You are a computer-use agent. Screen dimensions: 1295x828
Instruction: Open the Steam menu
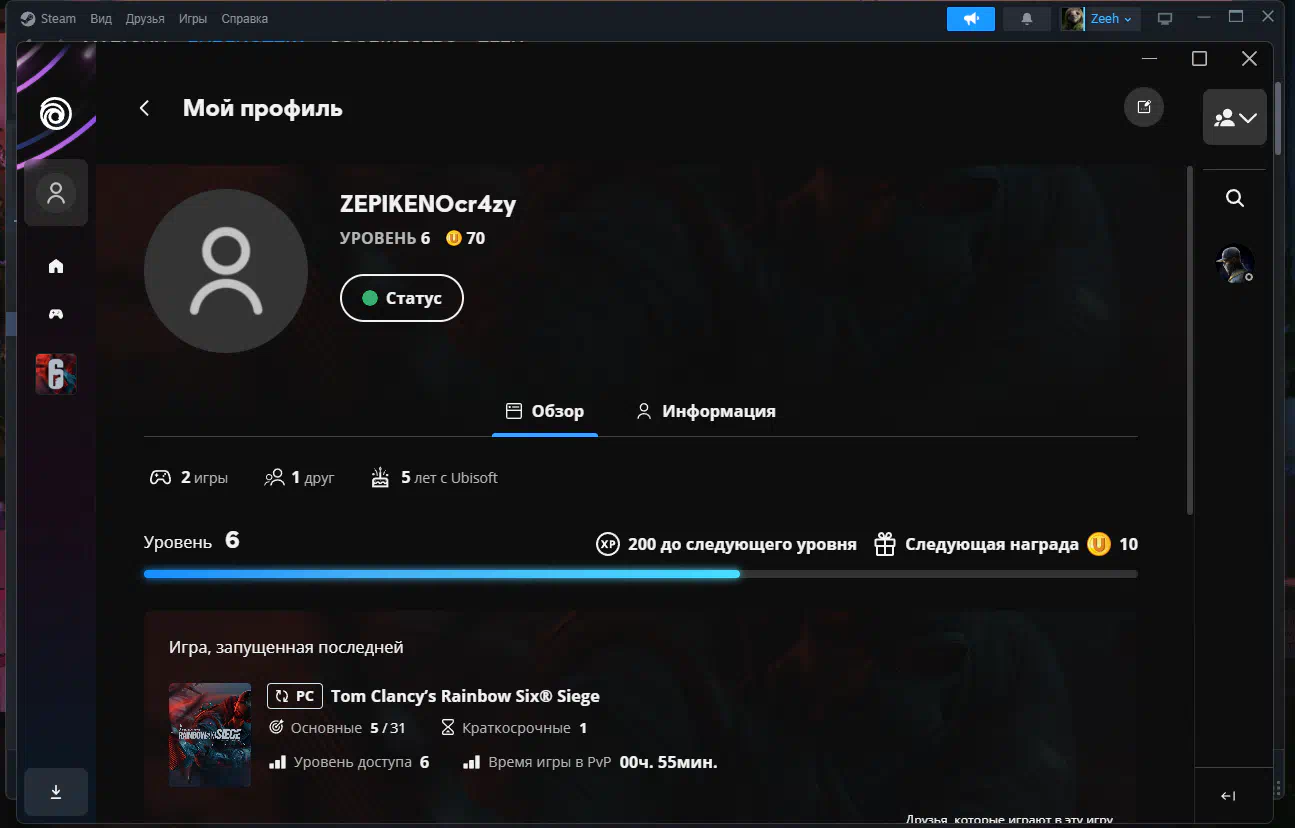[49, 19]
